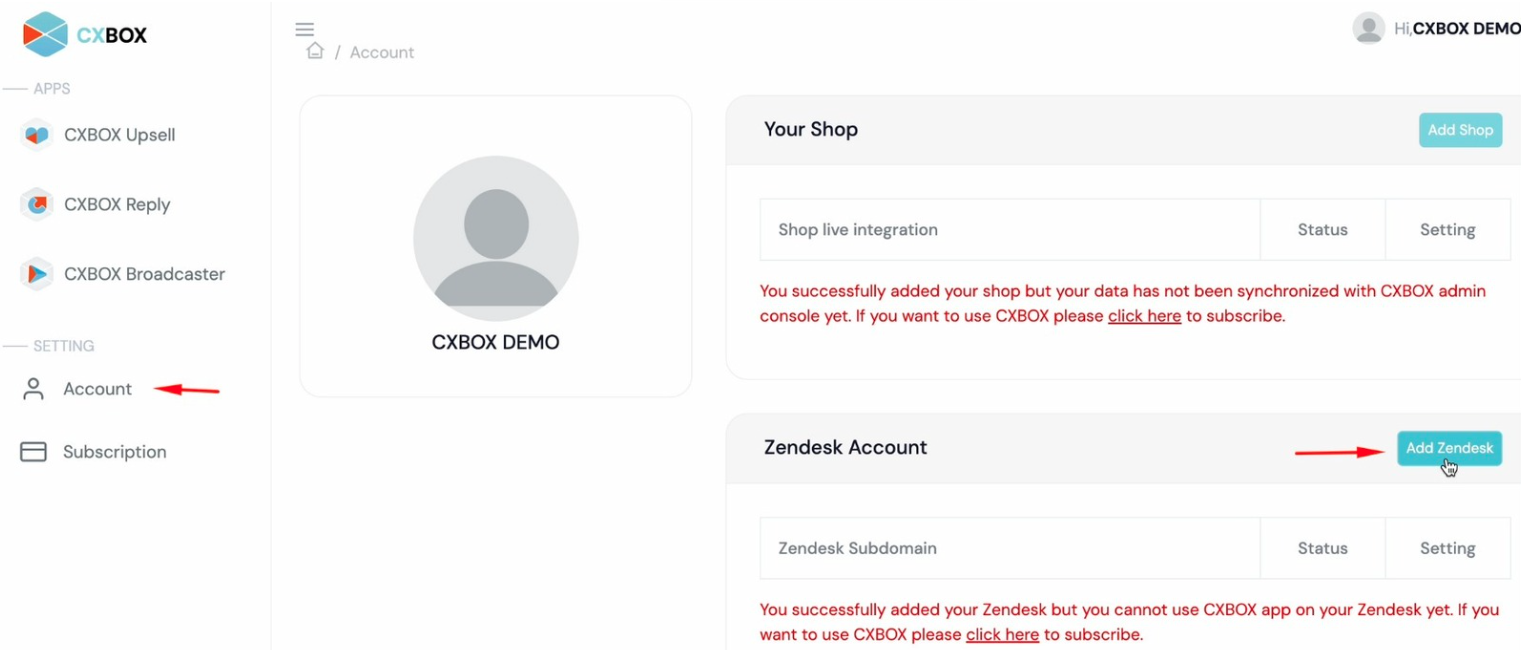The image size is (1521, 650).
Task: Open the Account settings menu item
Action: point(97,389)
